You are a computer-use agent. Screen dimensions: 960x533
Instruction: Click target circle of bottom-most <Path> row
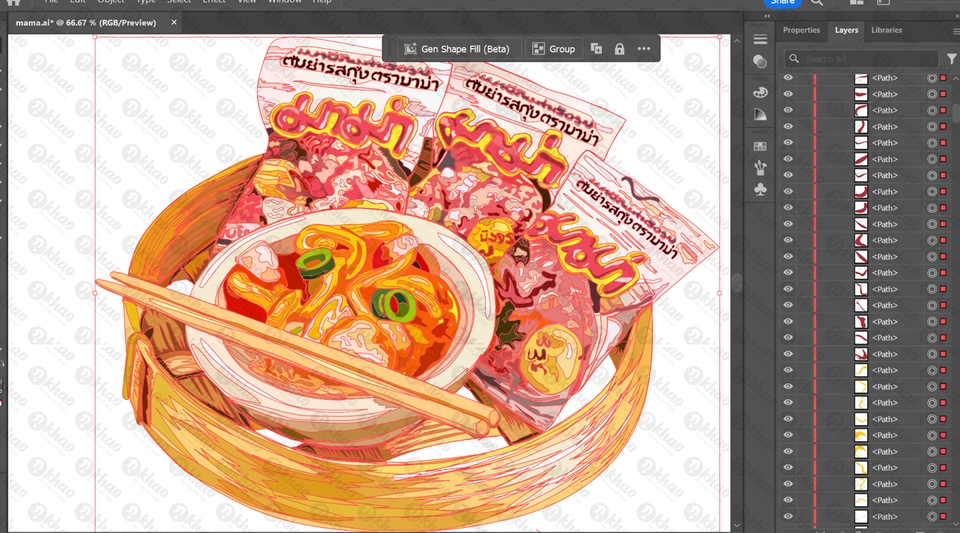coord(932,516)
